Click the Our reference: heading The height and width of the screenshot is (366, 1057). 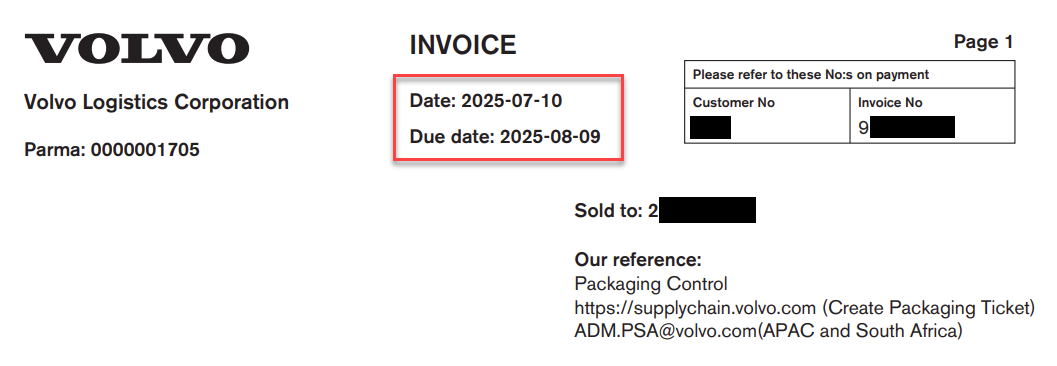(638, 260)
